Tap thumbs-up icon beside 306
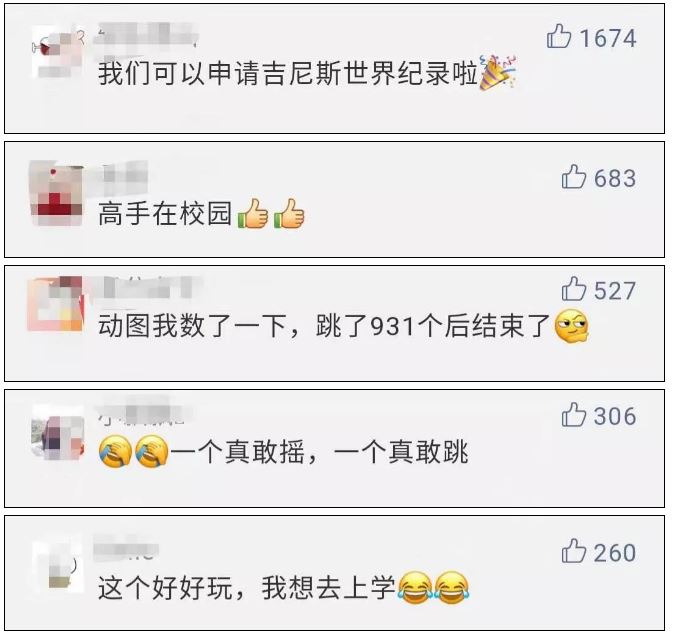The height and width of the screenshot is (637, 675). click(574, 414)
